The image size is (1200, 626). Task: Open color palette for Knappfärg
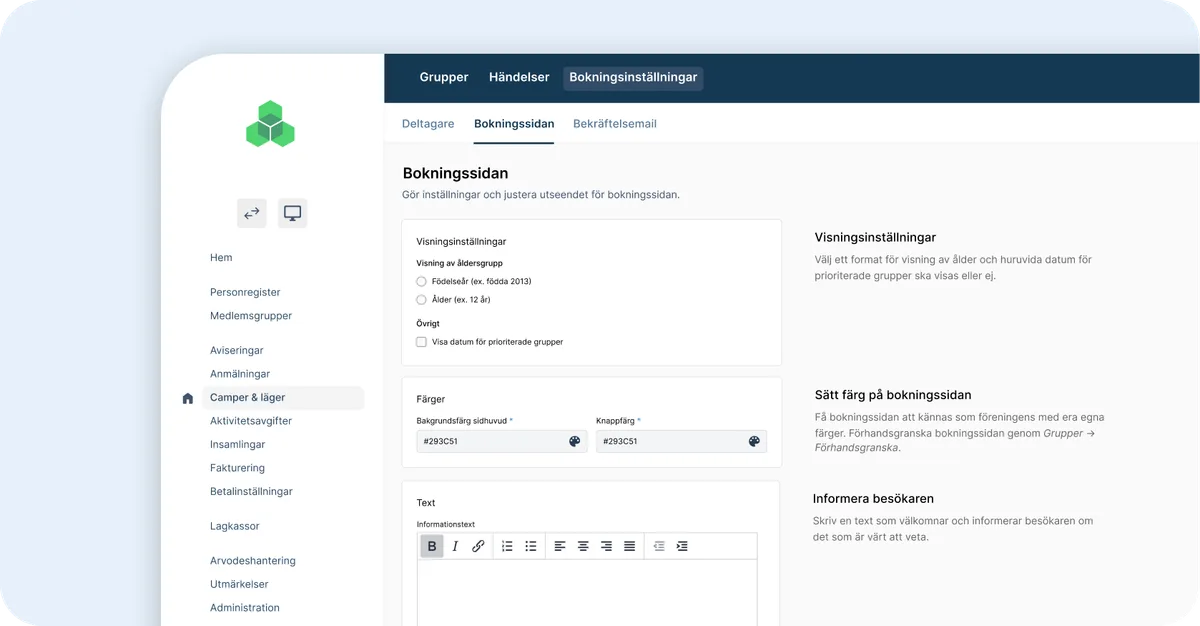(754, 441)
